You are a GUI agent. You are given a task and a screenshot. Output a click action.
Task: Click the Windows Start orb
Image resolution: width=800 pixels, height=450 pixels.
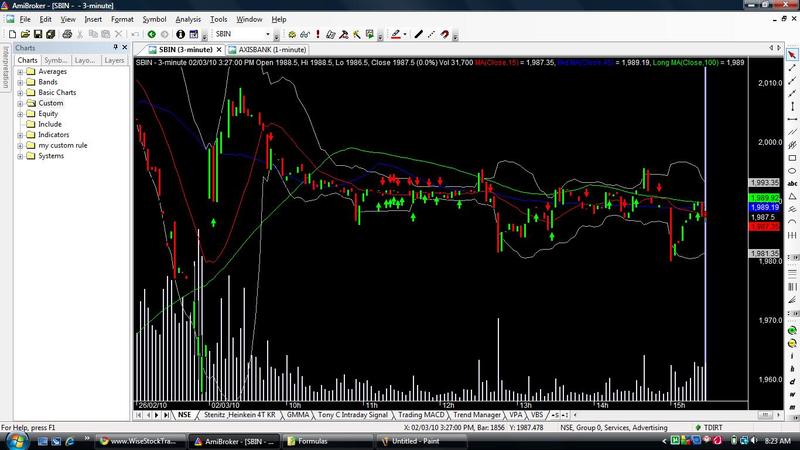click(x=17, y=440)
